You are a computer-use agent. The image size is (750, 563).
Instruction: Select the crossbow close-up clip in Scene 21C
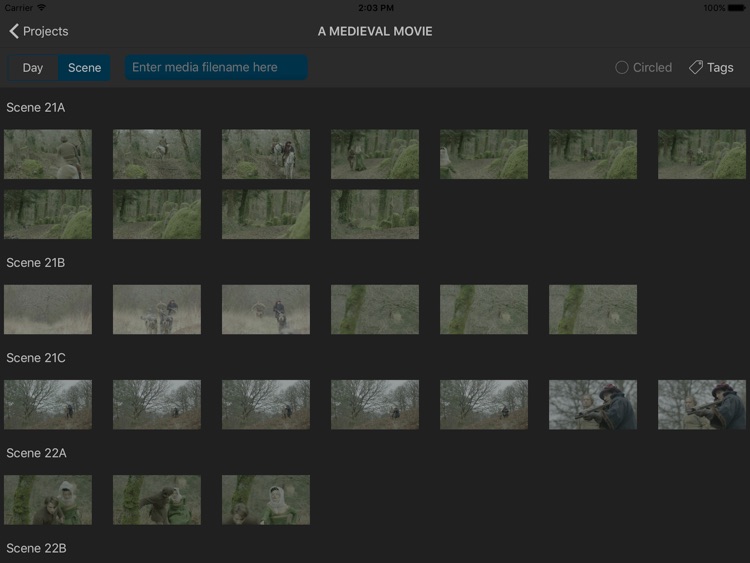593,404
